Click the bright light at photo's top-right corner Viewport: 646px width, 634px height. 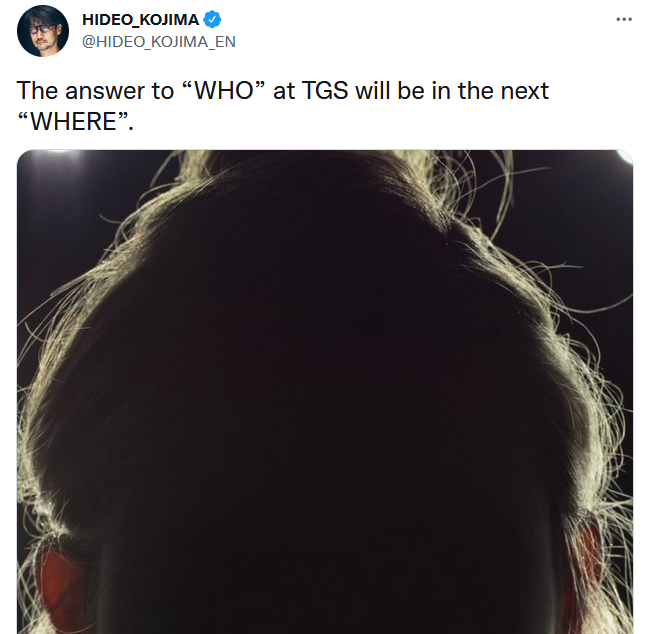(625, 157)
